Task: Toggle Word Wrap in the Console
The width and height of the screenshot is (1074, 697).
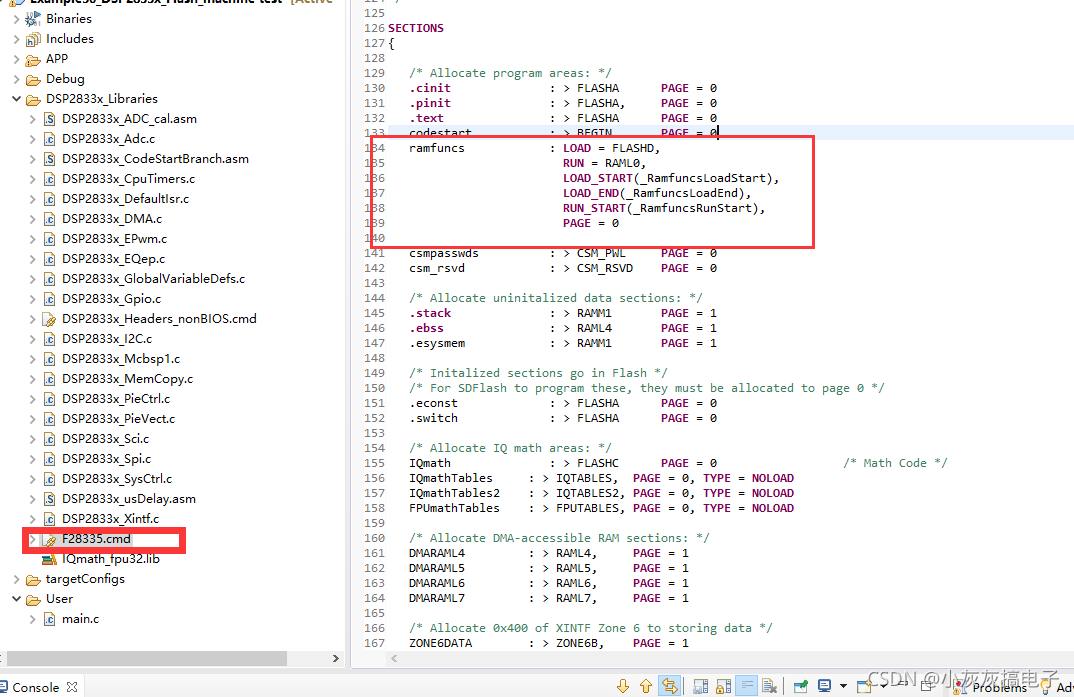Action: click(747, 687)
